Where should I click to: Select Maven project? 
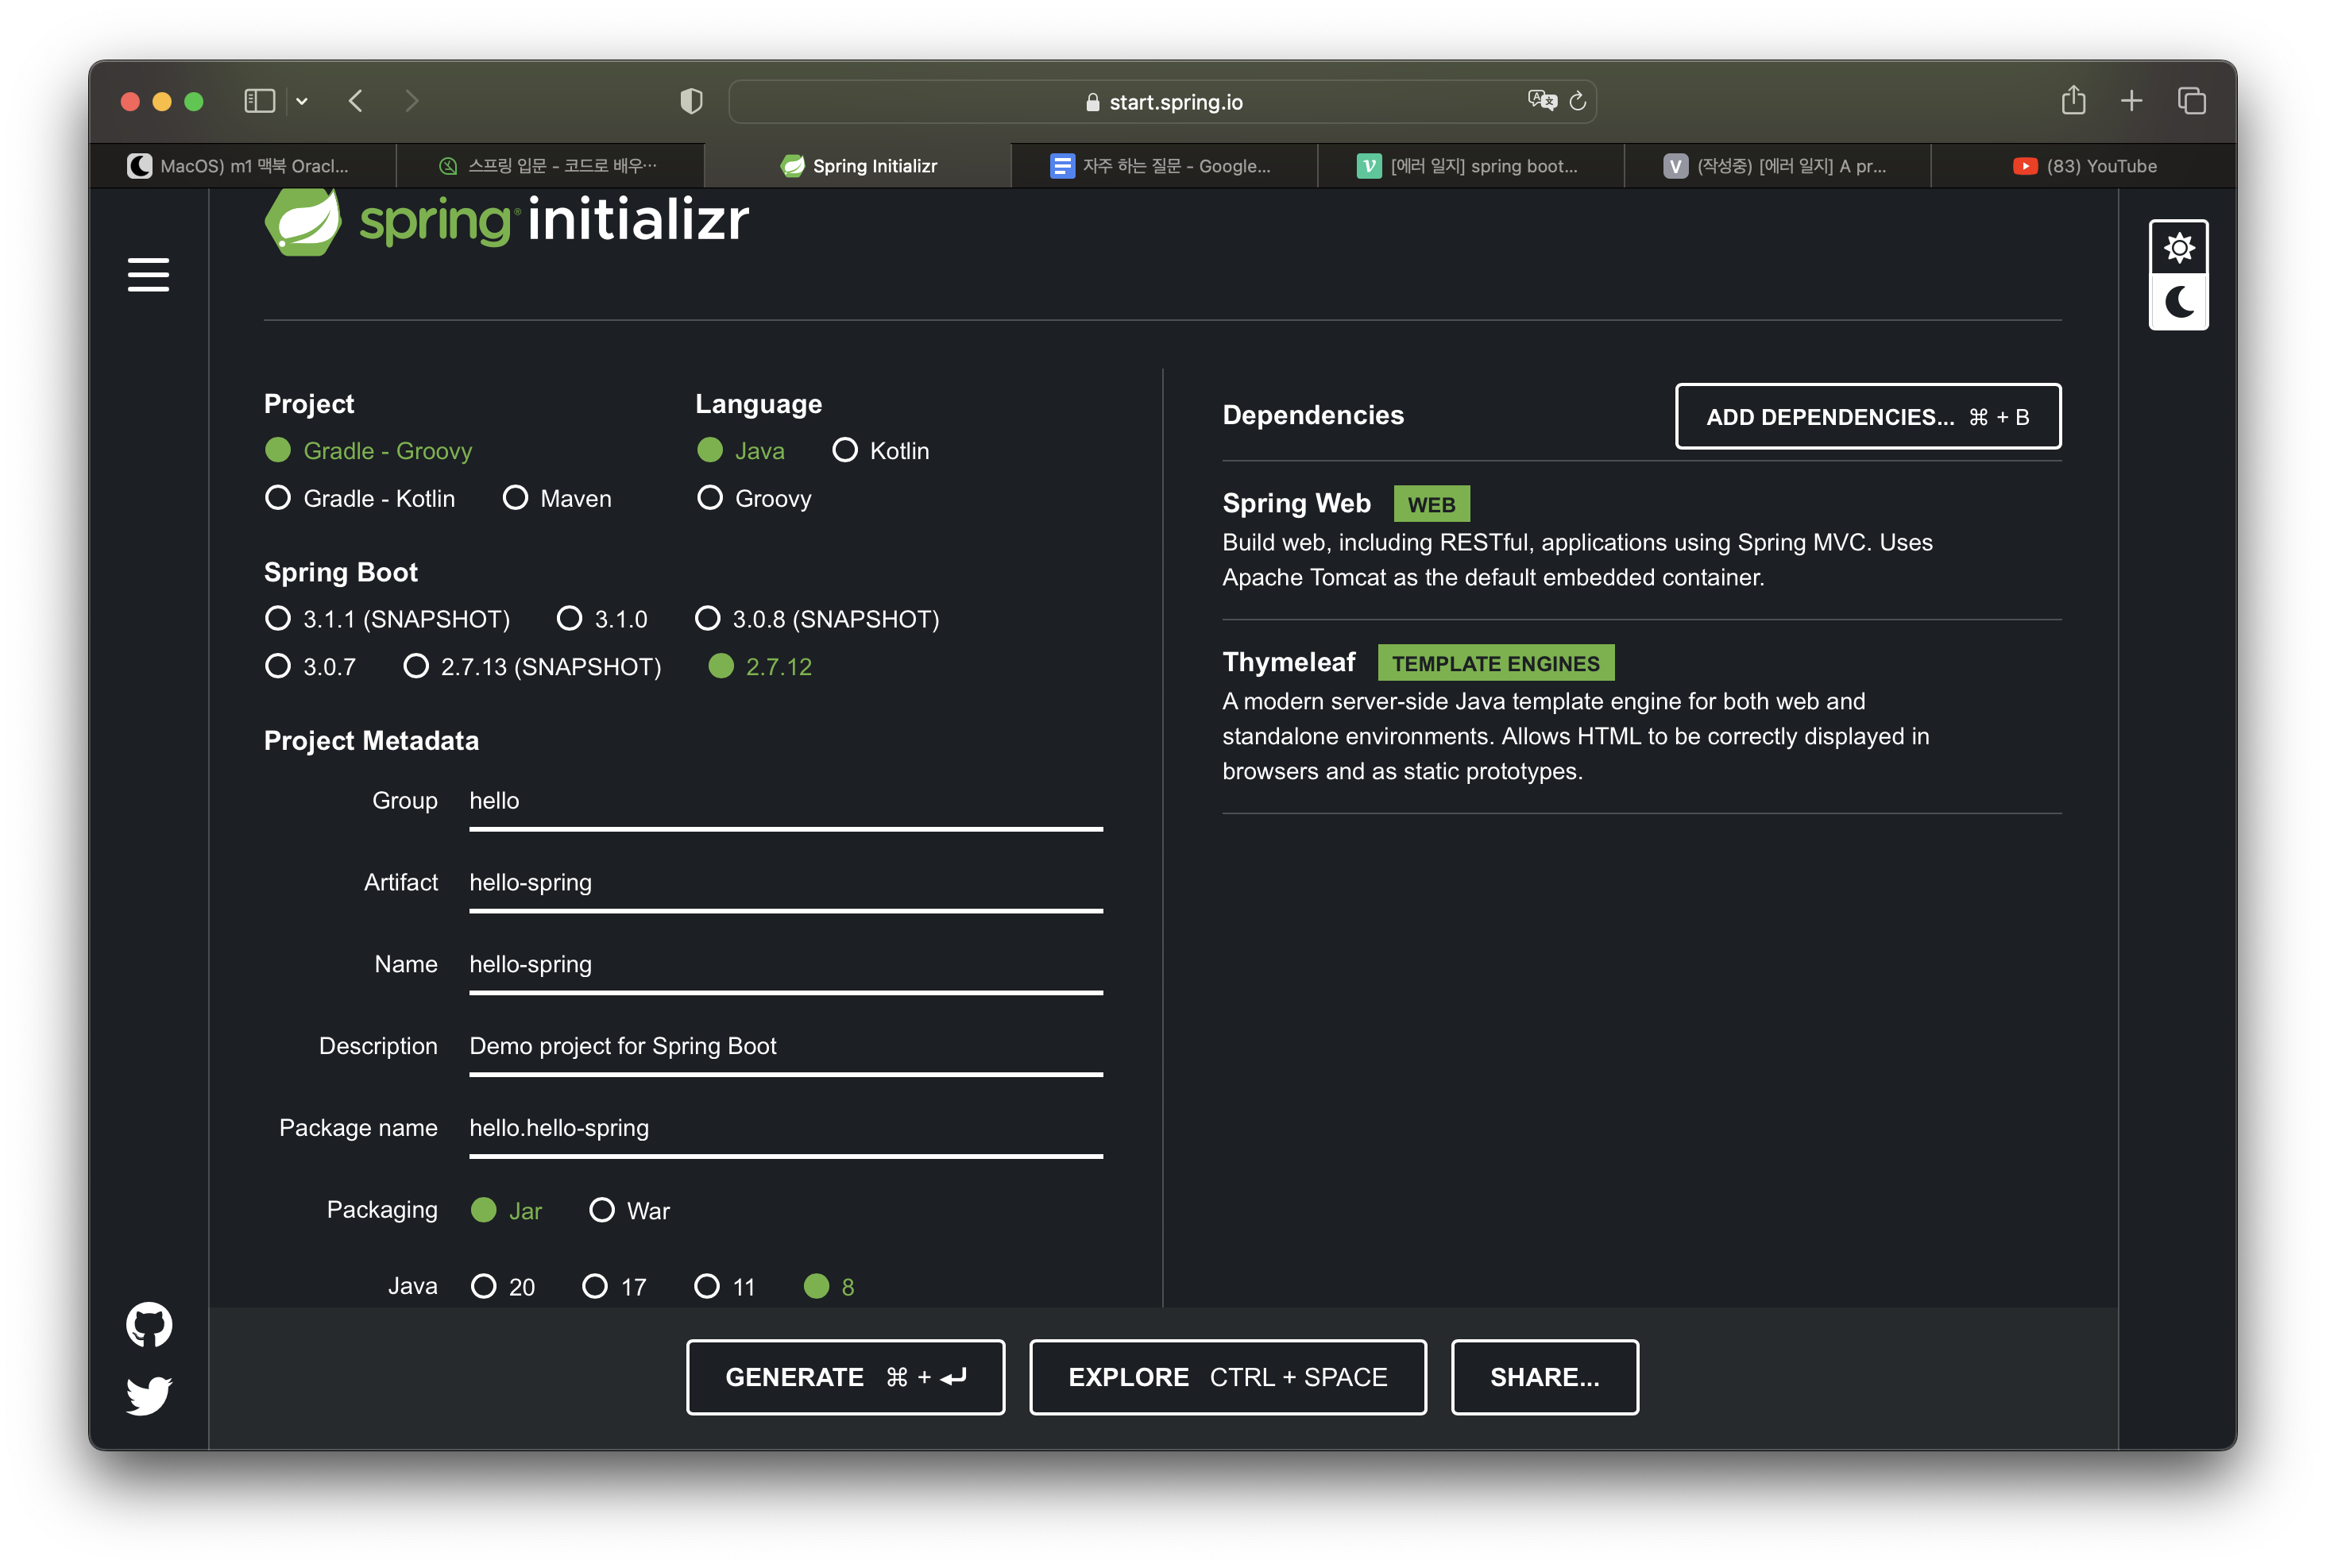pyautogui.click(x=557, y=498)
